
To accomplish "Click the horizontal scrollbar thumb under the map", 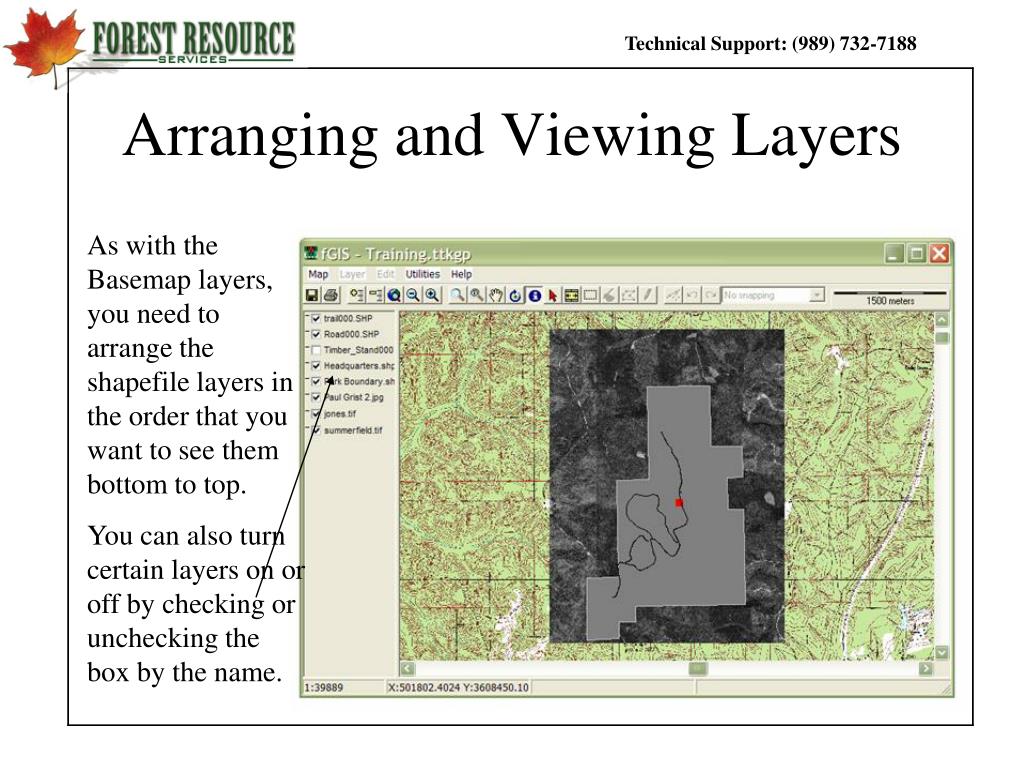I will coord(698,669).
